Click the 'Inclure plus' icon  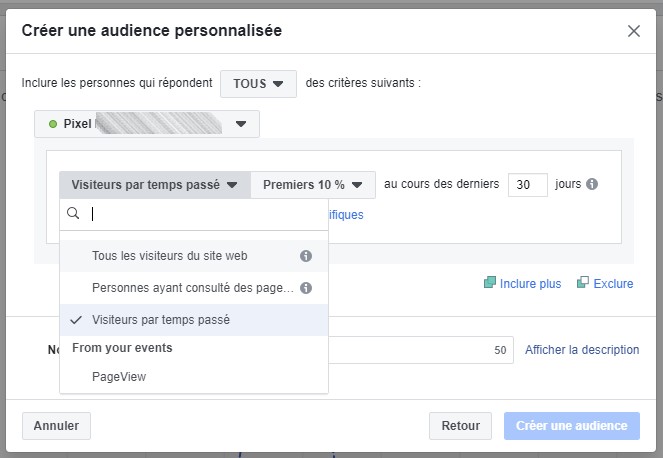coord(490,284)
